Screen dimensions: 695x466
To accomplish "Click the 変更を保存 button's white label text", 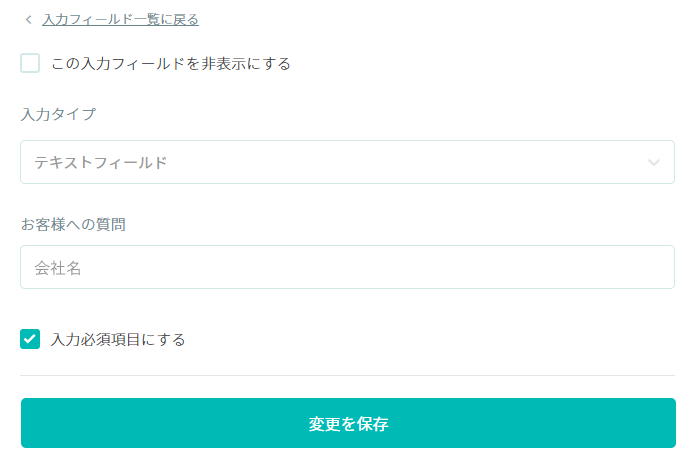I will pos(348,424).
